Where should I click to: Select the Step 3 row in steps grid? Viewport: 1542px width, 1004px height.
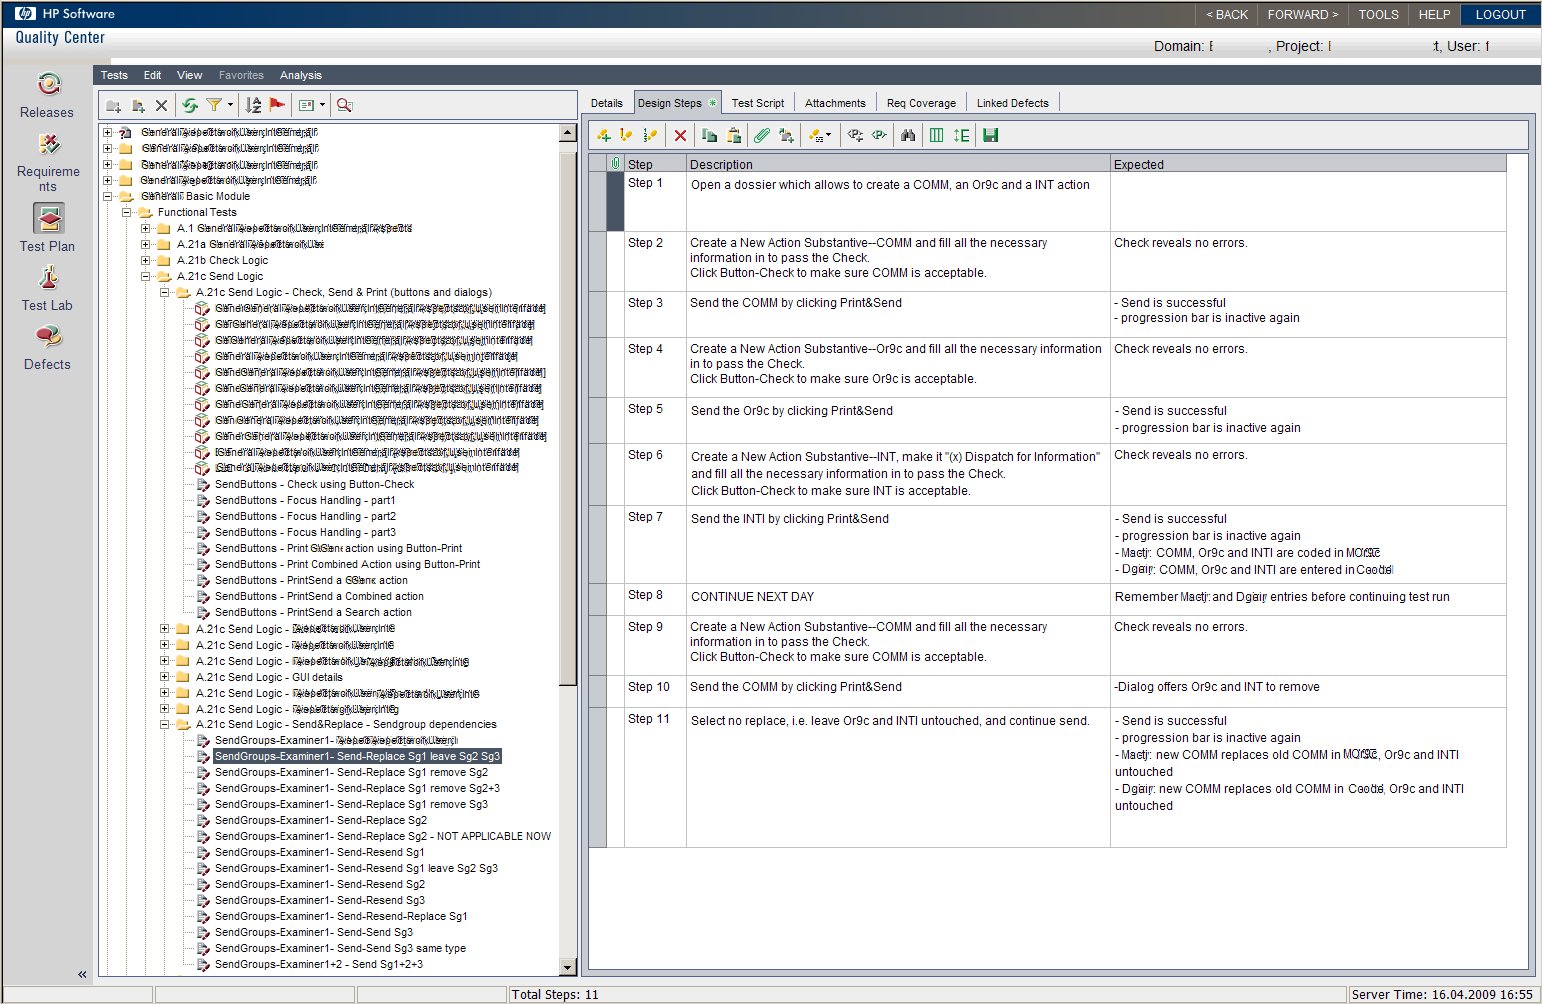coord(1047,314)
